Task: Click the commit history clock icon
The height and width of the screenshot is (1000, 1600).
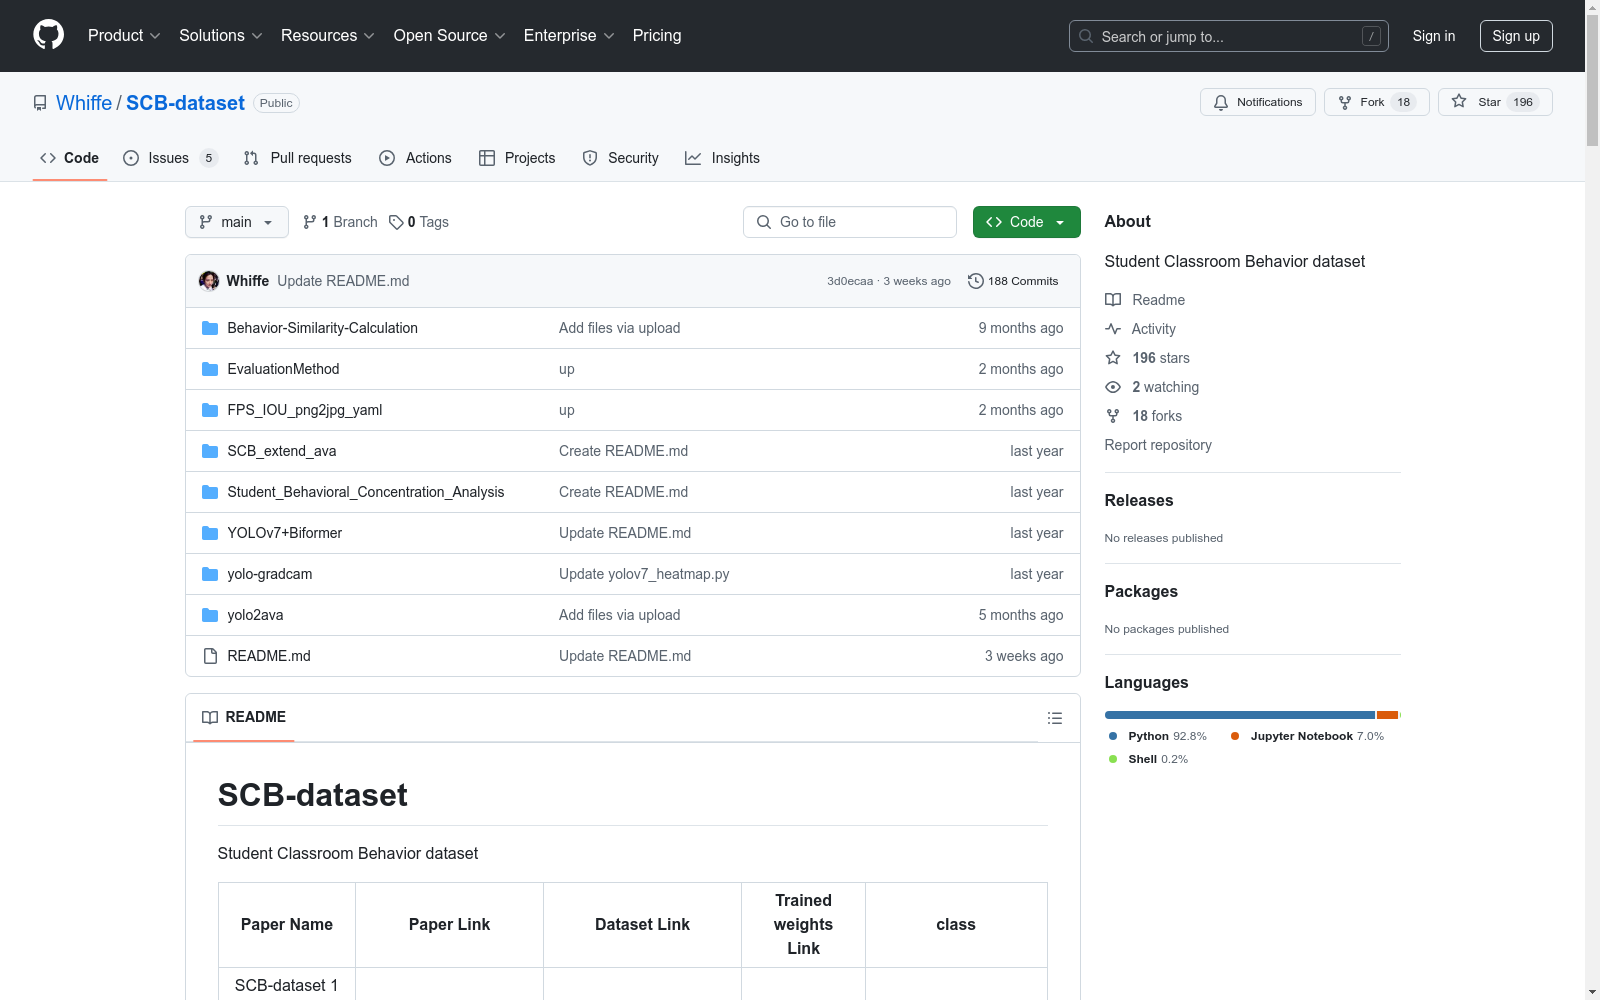Action: point(976,281)
